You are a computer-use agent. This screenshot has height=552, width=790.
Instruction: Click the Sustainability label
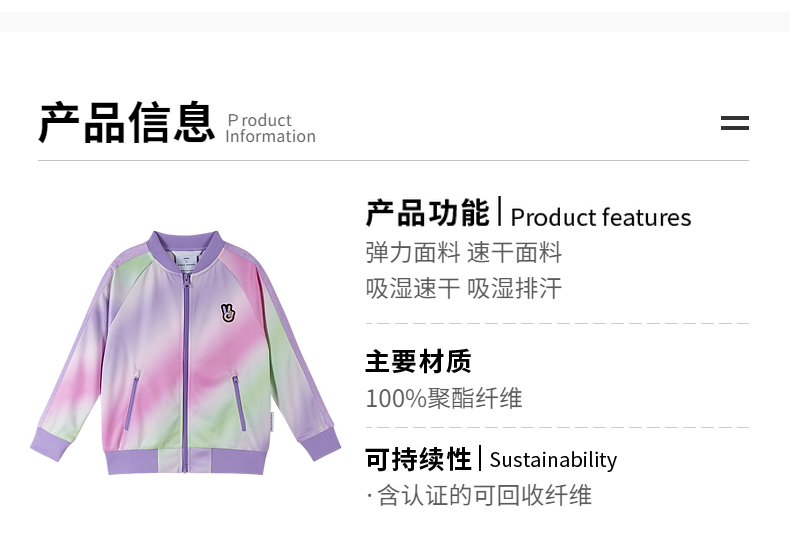tap(553, 460)
